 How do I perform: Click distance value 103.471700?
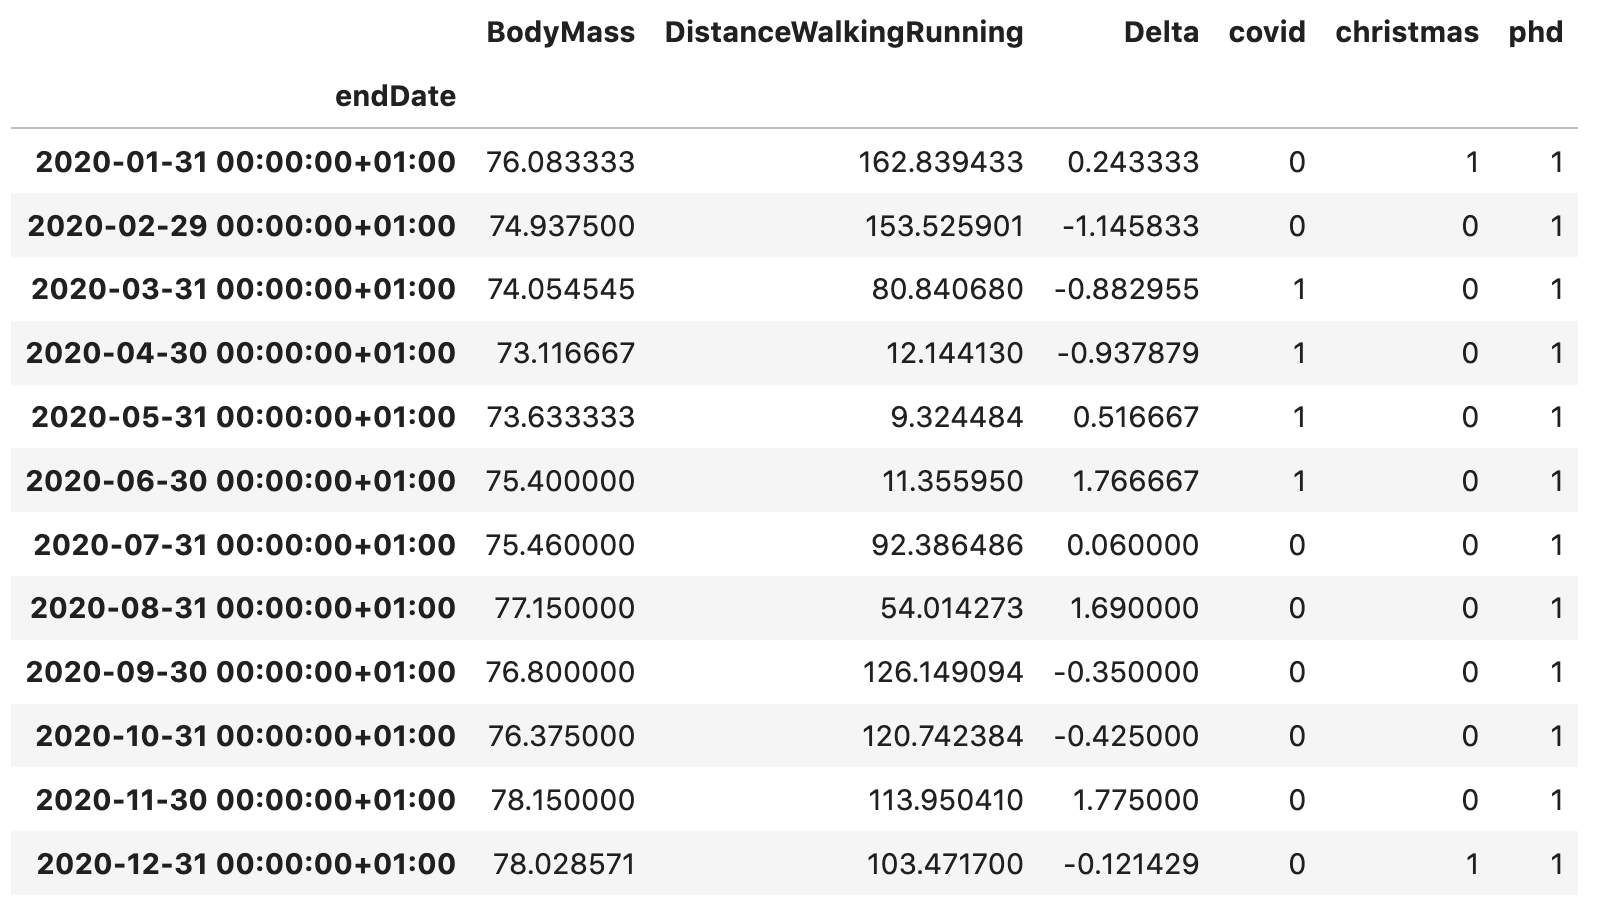point(944,865)
